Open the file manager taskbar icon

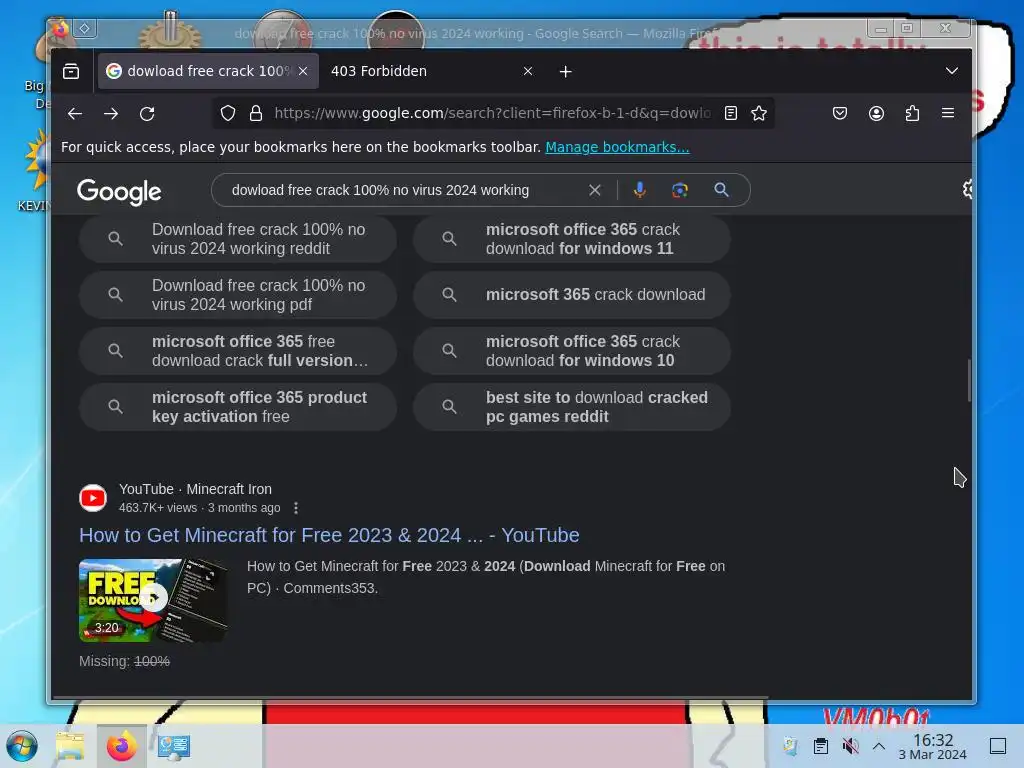70,746
